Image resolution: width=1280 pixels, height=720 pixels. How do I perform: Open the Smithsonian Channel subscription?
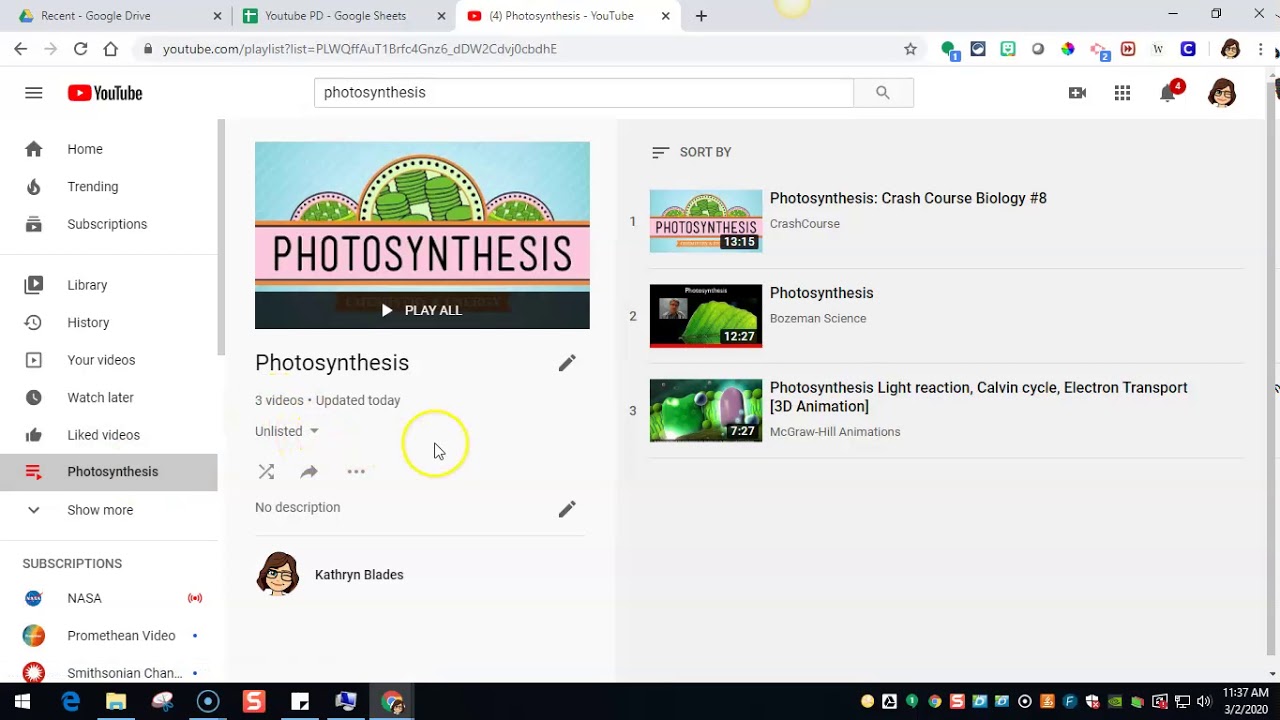coord(109,673)
